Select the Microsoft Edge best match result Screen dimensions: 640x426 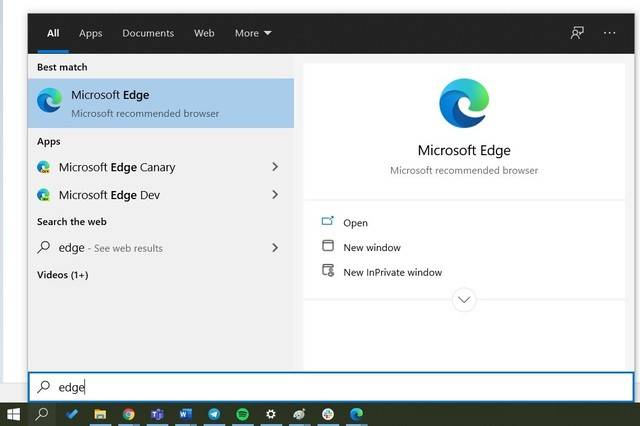coord(161,103)
